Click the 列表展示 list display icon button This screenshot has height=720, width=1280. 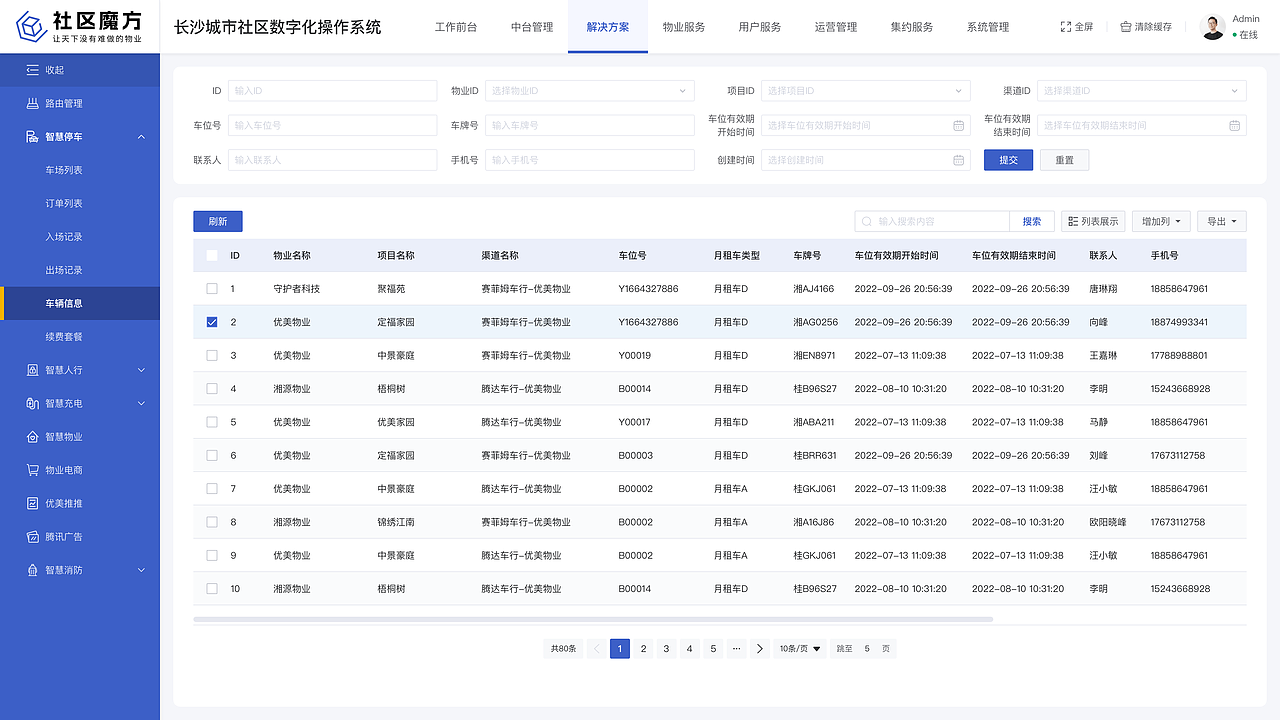coord(1074,220)
